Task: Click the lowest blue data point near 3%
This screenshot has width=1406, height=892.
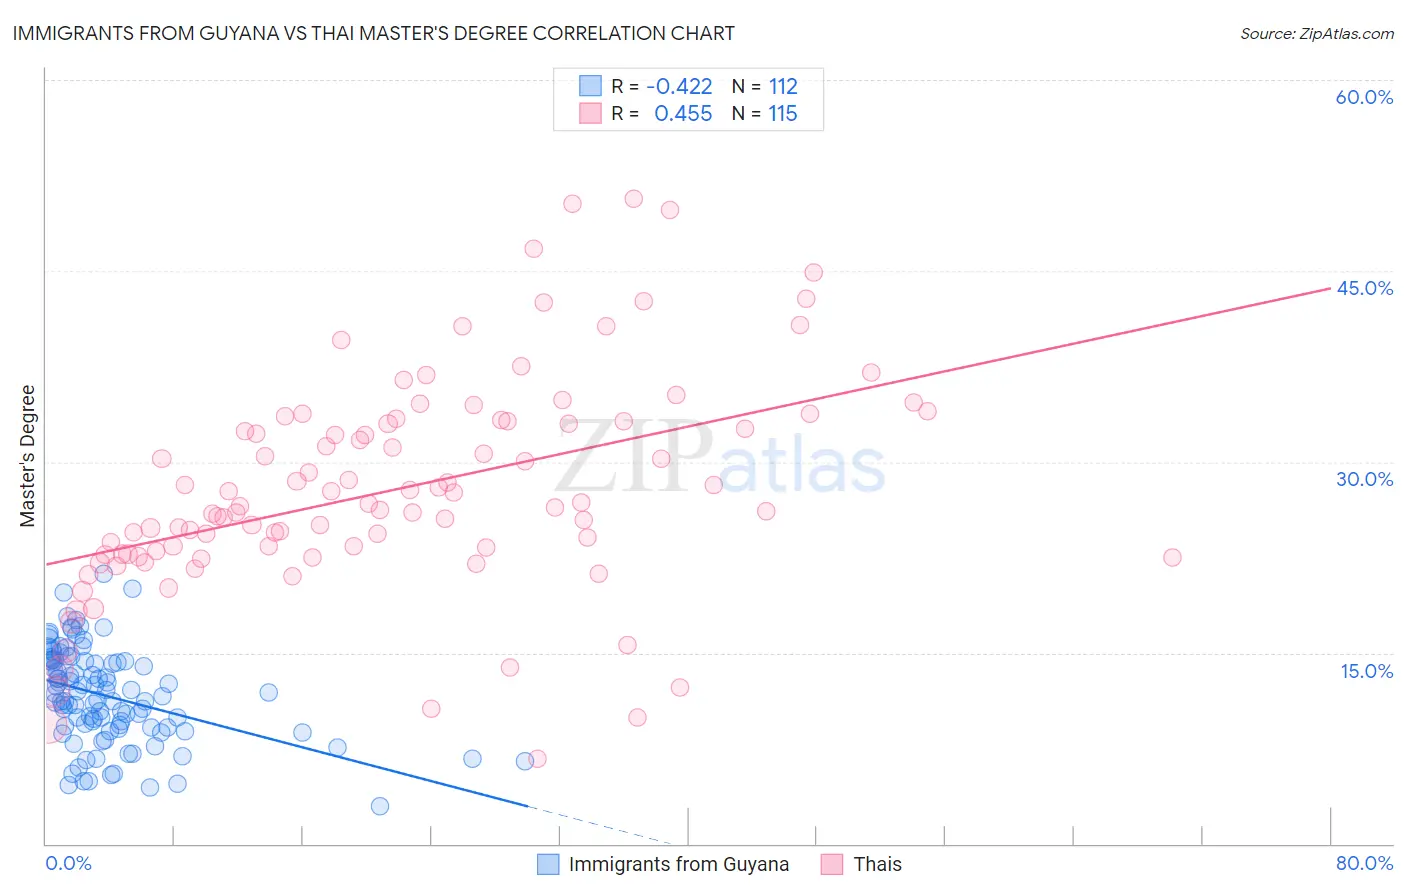Action: point(380,806)
